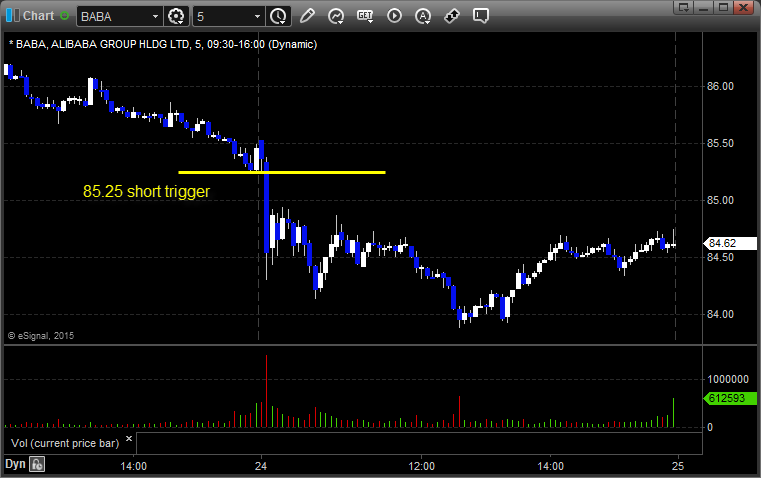The height and width of the screenshot is (478, 761).
Task: Minimize the chart window
Action: point(704,7)
